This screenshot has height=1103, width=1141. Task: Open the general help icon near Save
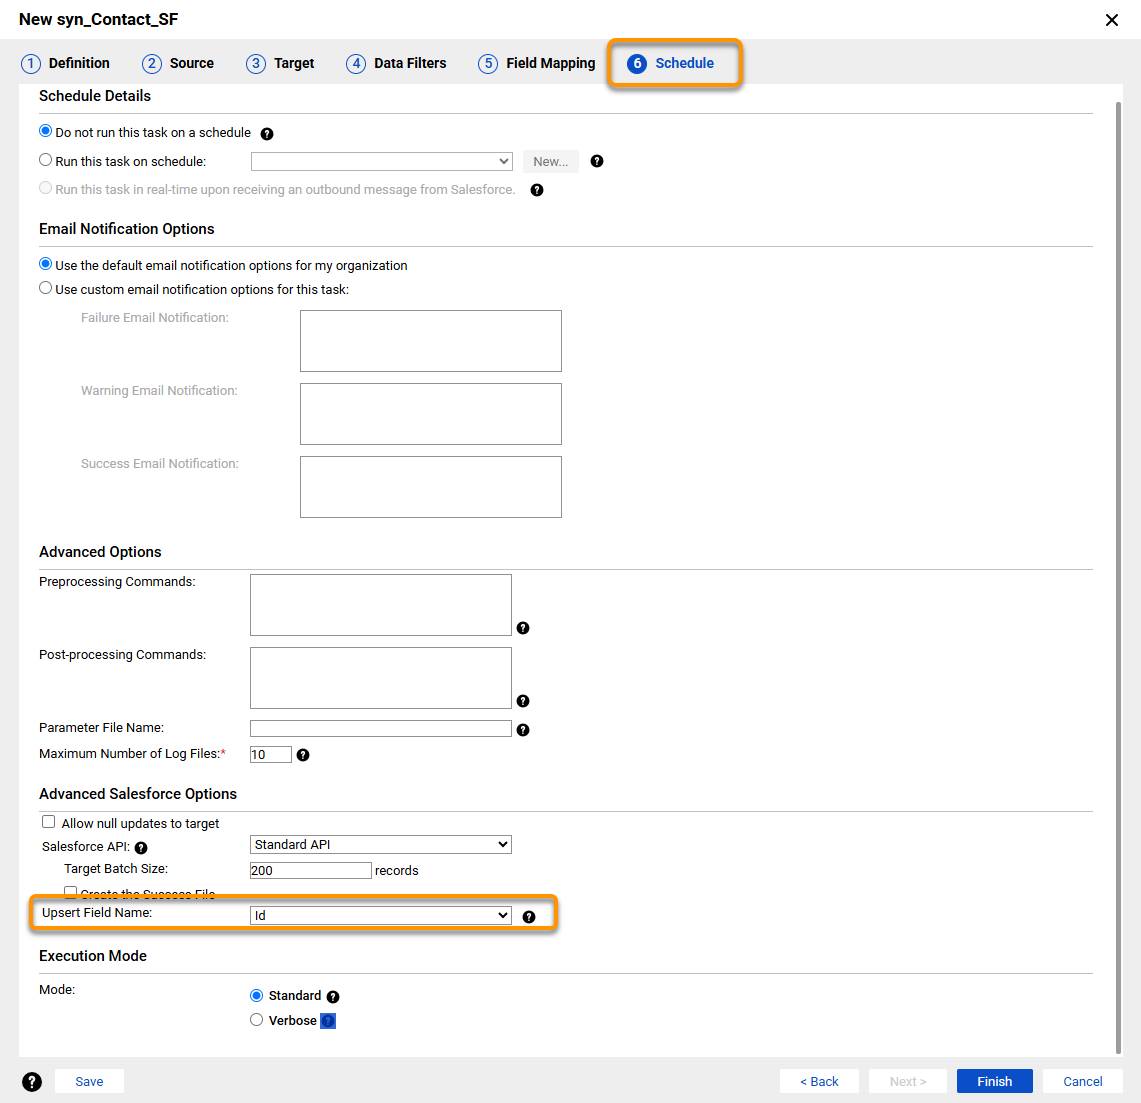click(32, 1082)
